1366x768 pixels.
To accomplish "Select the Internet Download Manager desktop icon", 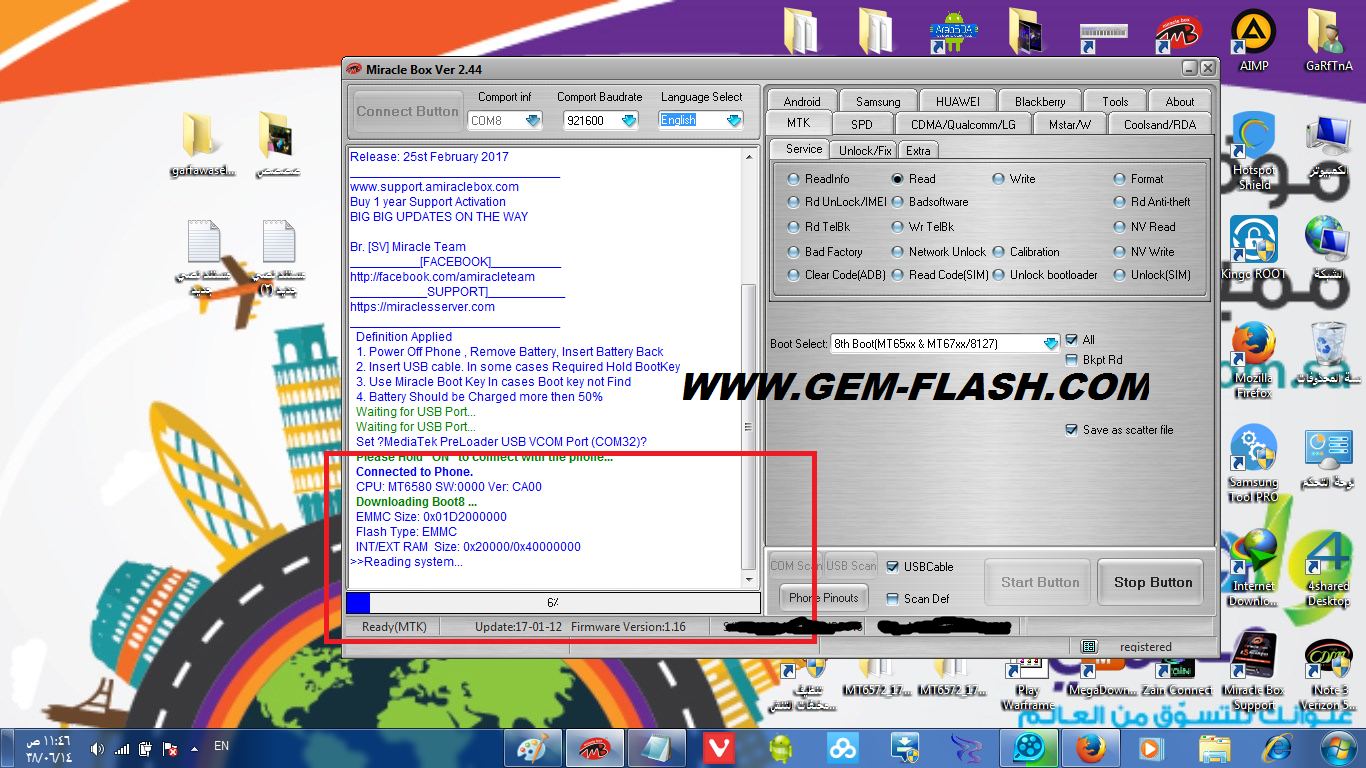I will click(x=1254, y=566).
